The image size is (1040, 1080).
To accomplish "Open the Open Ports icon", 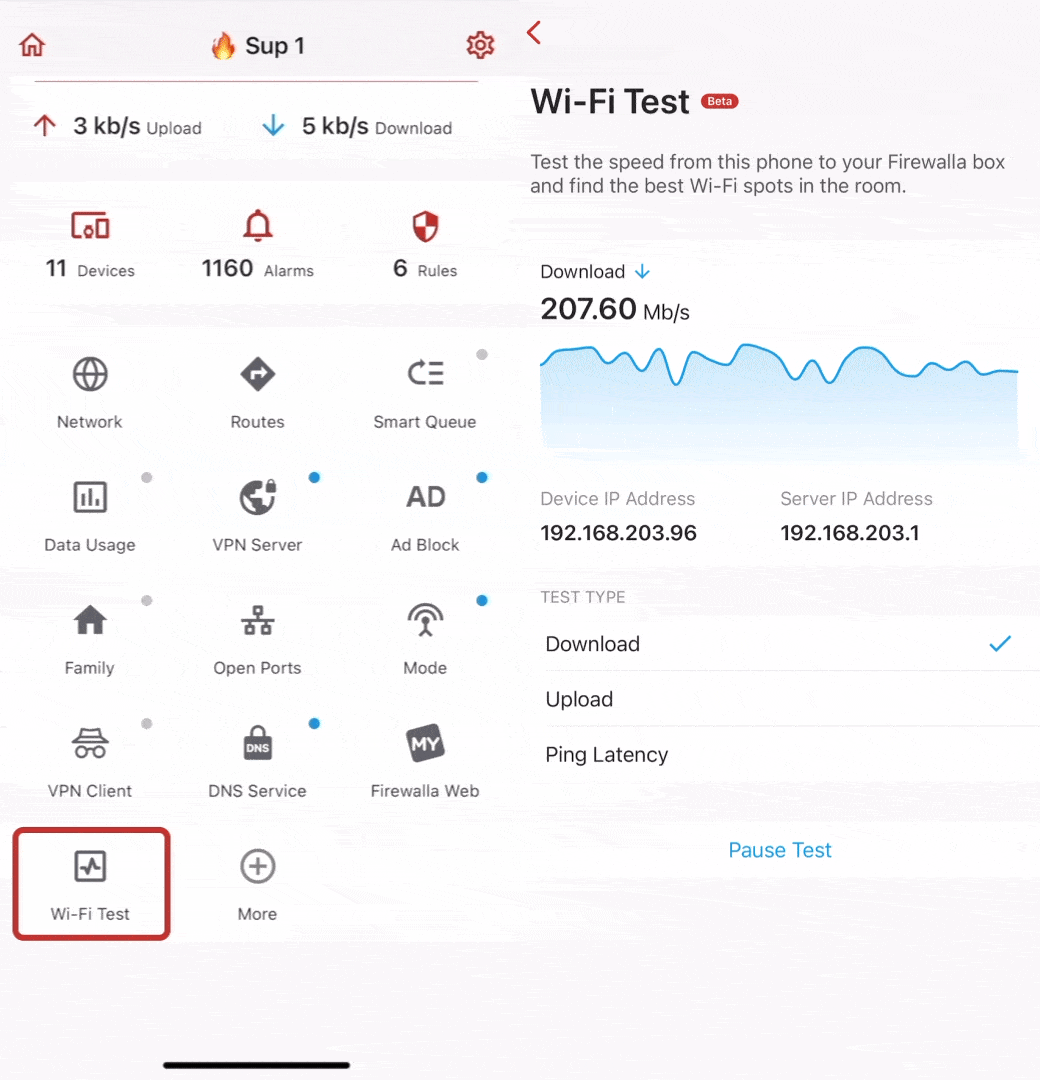I will (x=258, y=621).
